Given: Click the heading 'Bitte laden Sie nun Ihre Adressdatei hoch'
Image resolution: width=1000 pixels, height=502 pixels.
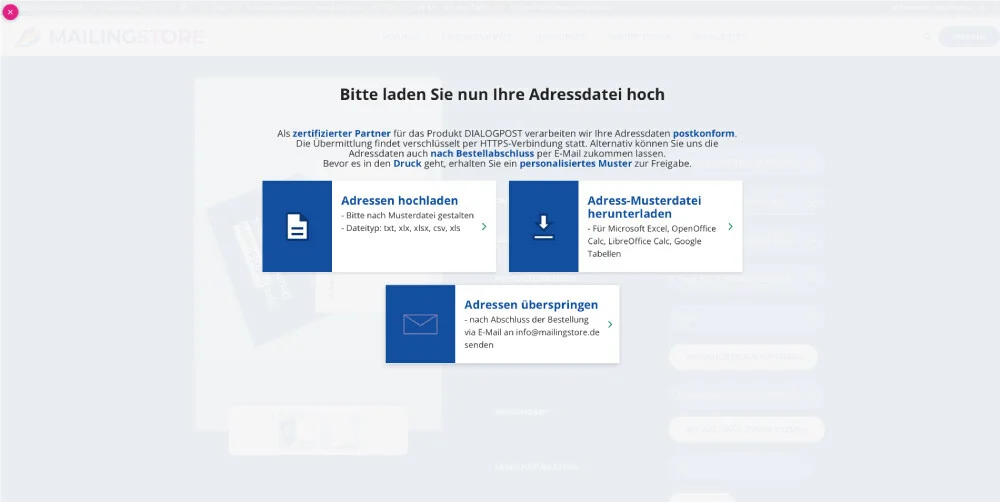Looking at the screenshot, I should (x=502, y=94).
